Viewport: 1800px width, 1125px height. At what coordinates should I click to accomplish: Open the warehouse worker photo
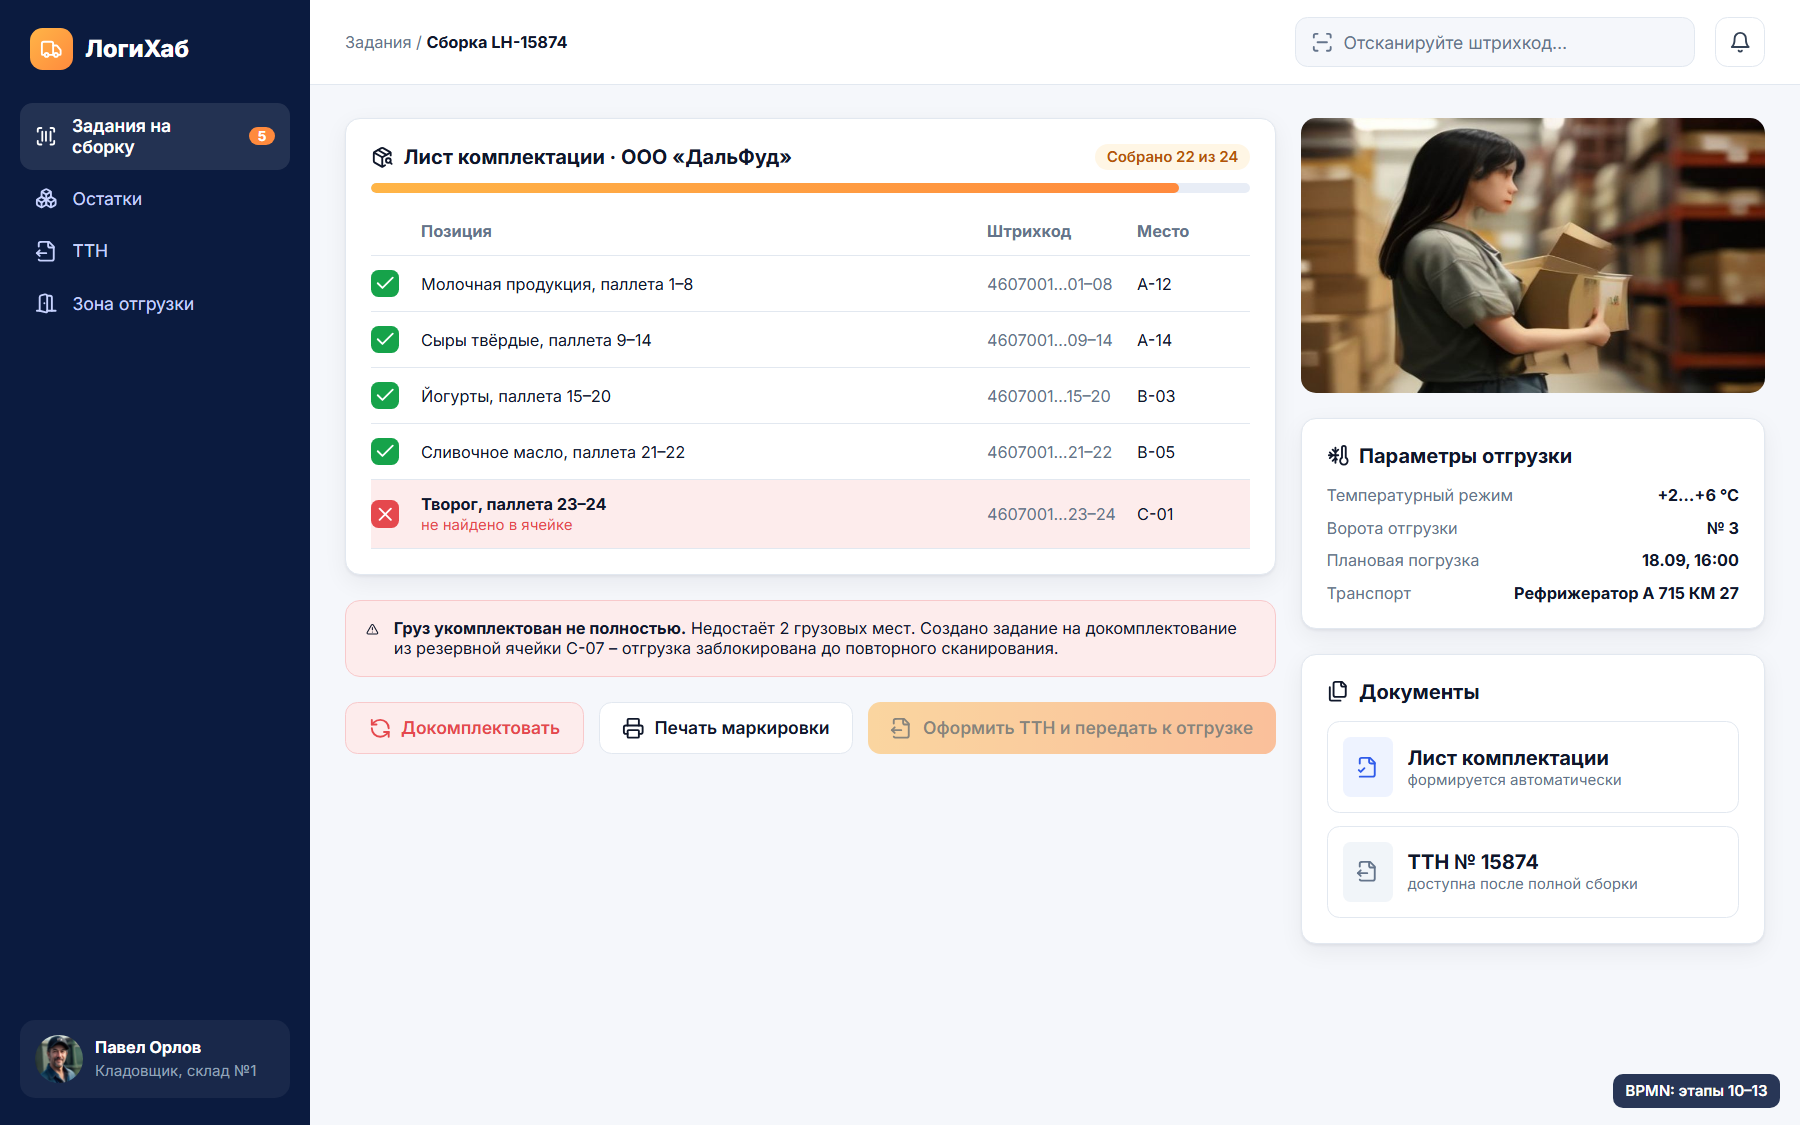1532,255
